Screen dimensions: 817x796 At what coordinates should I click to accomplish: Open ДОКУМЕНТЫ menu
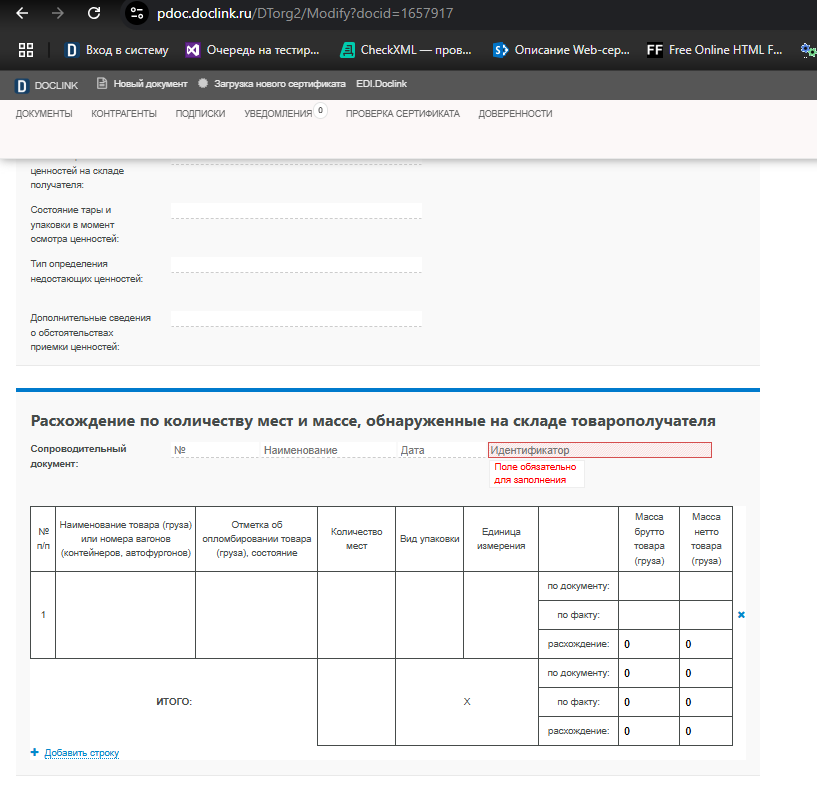(44, 114)
